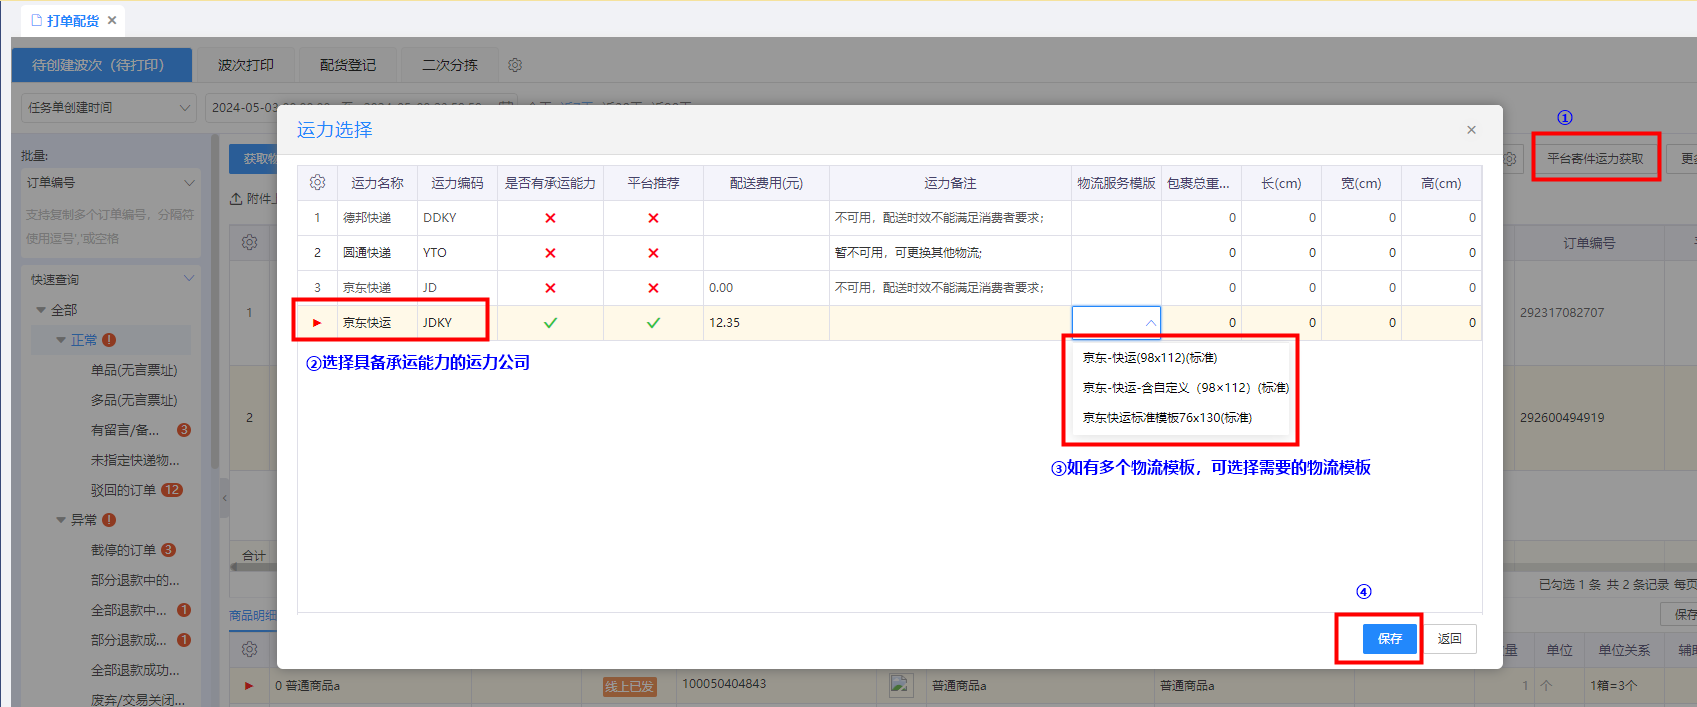Viewport: 1697px width, 707px height.
Task: Click the JDKY code cell
Action: point(457,323)
